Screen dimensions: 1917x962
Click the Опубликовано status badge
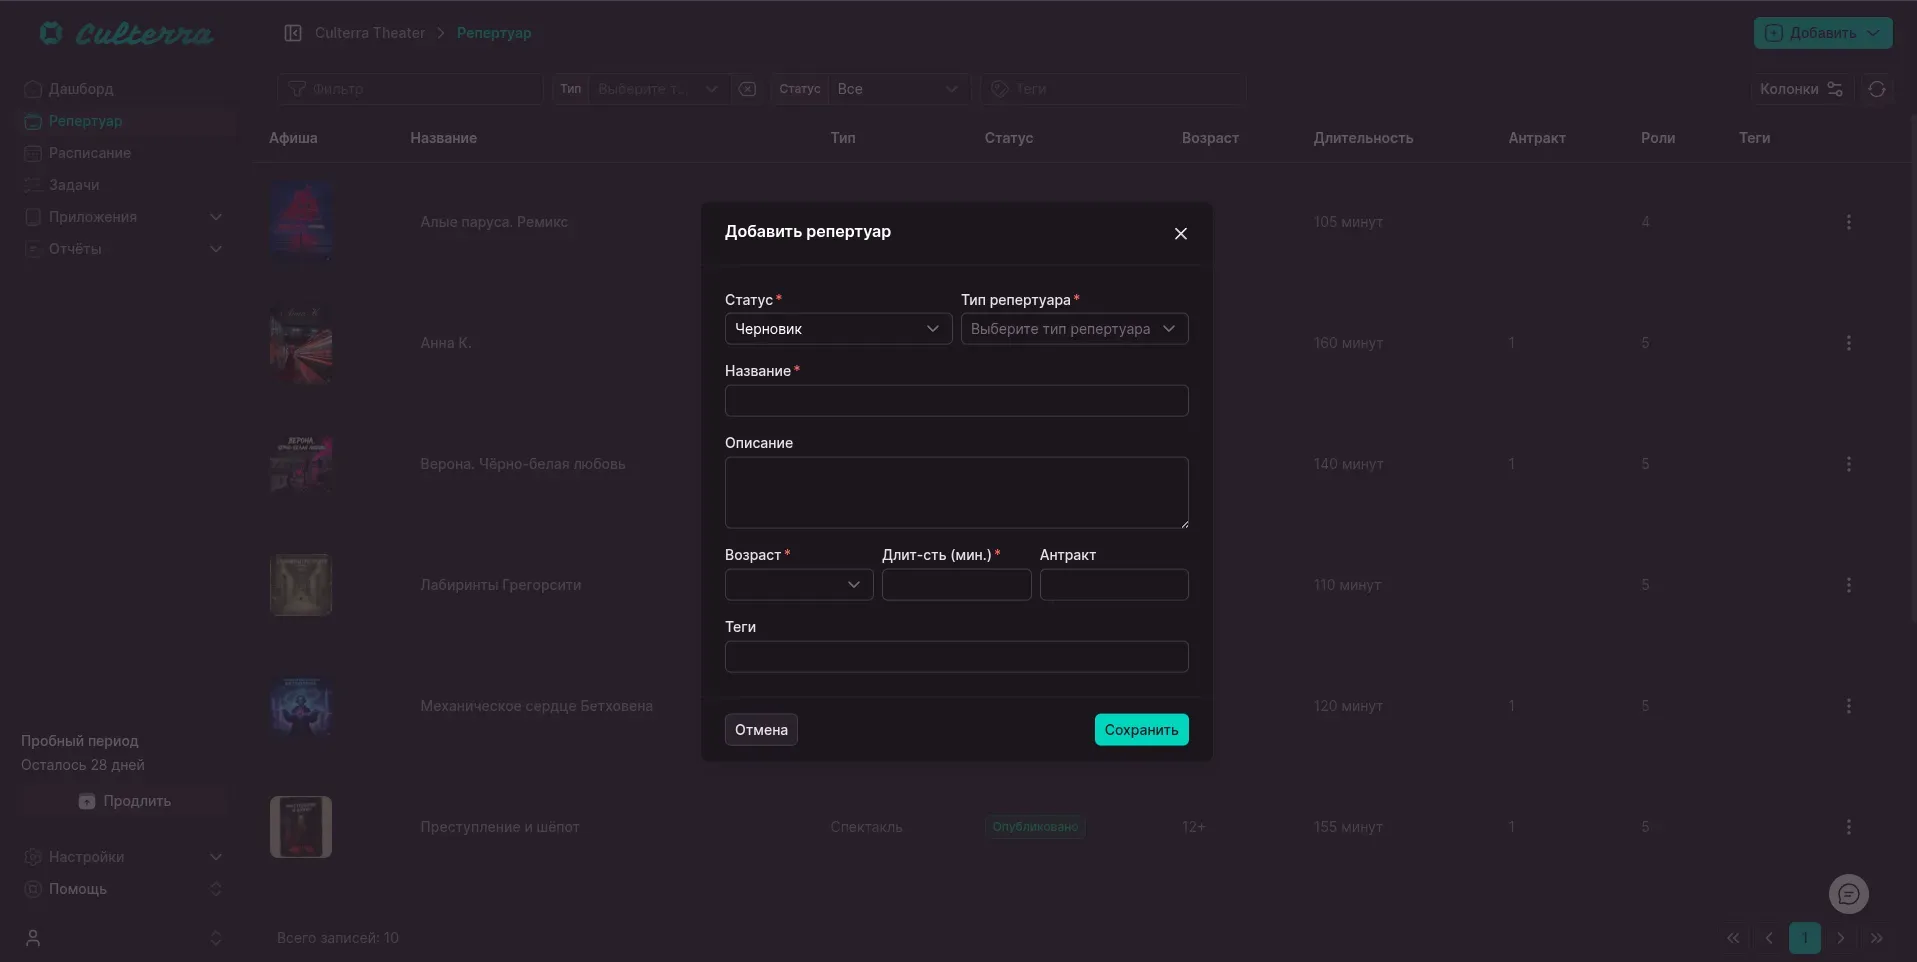pos(1035,827)
